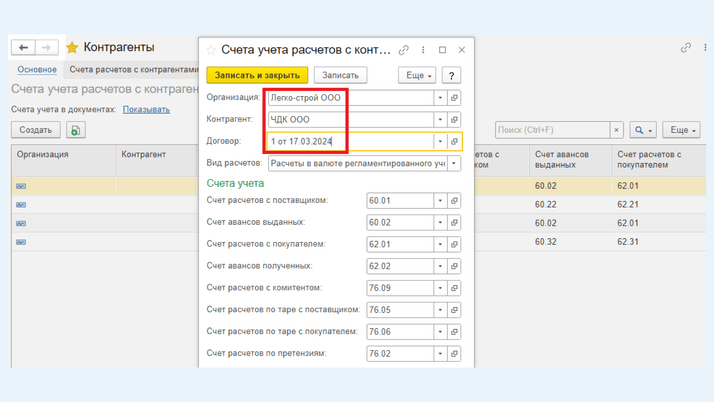Add Контрагенты to favorites with yellow star
Image resolution: width=714 pixels, height=402 pixels.
[x=72, y=47]
